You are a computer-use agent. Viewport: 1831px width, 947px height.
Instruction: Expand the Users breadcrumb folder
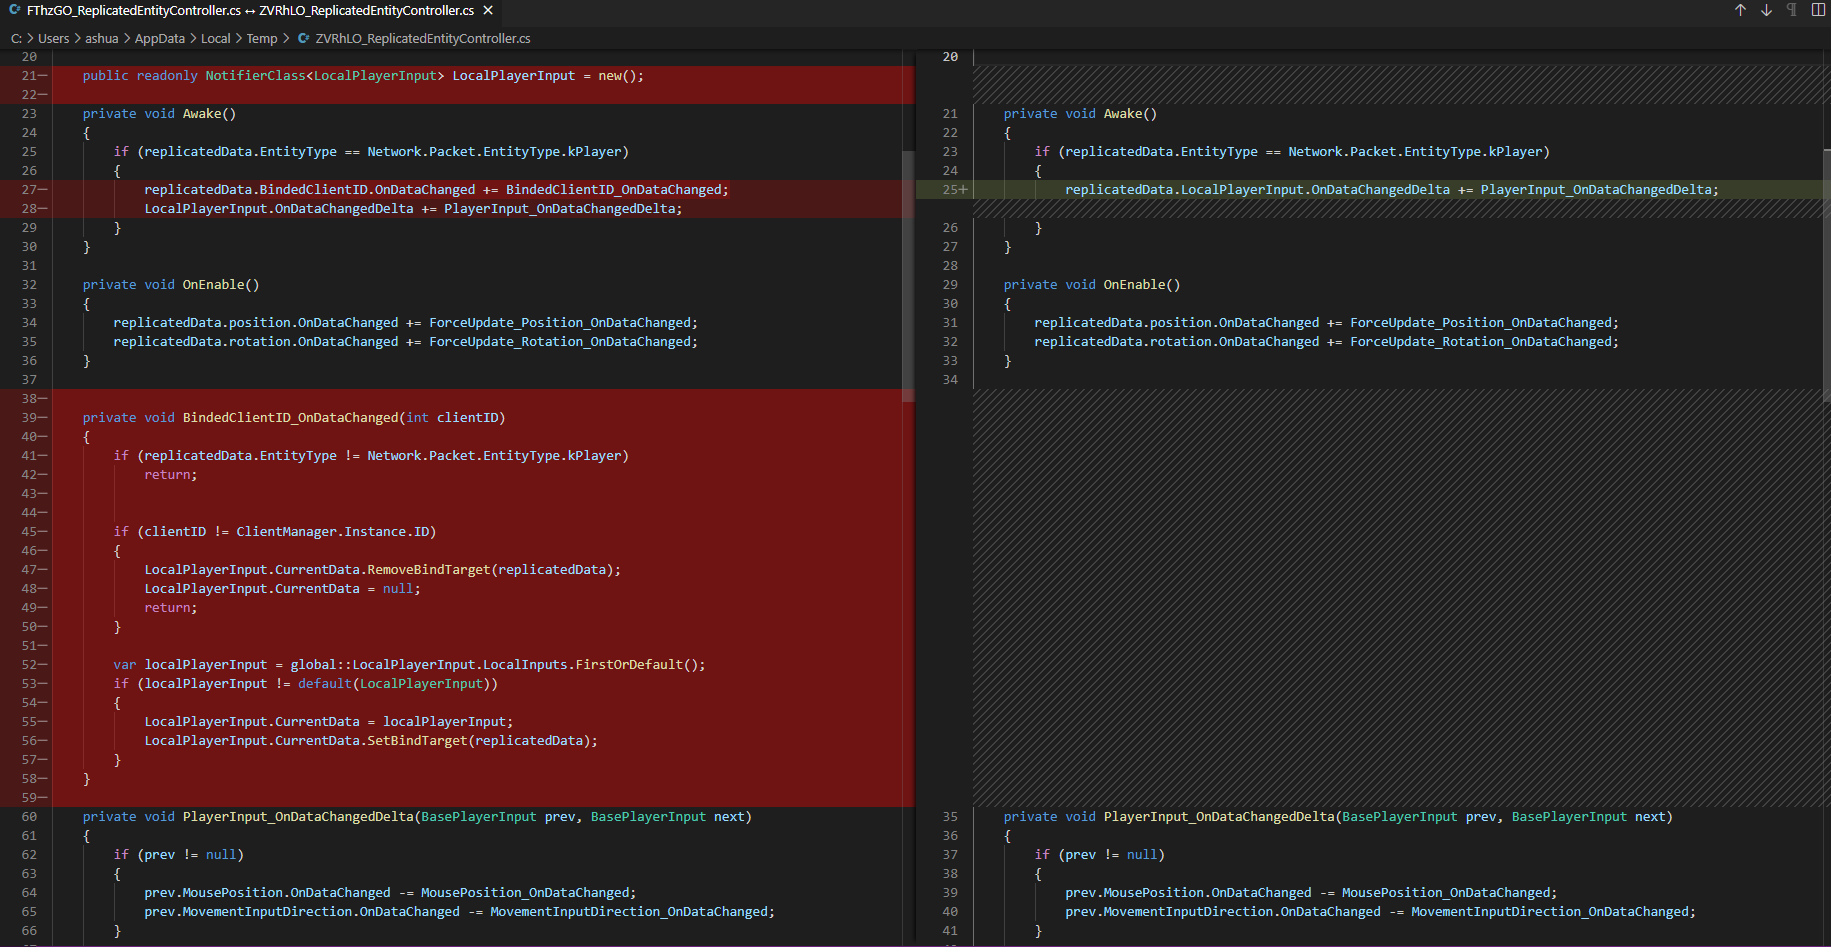tap(53, 38)
